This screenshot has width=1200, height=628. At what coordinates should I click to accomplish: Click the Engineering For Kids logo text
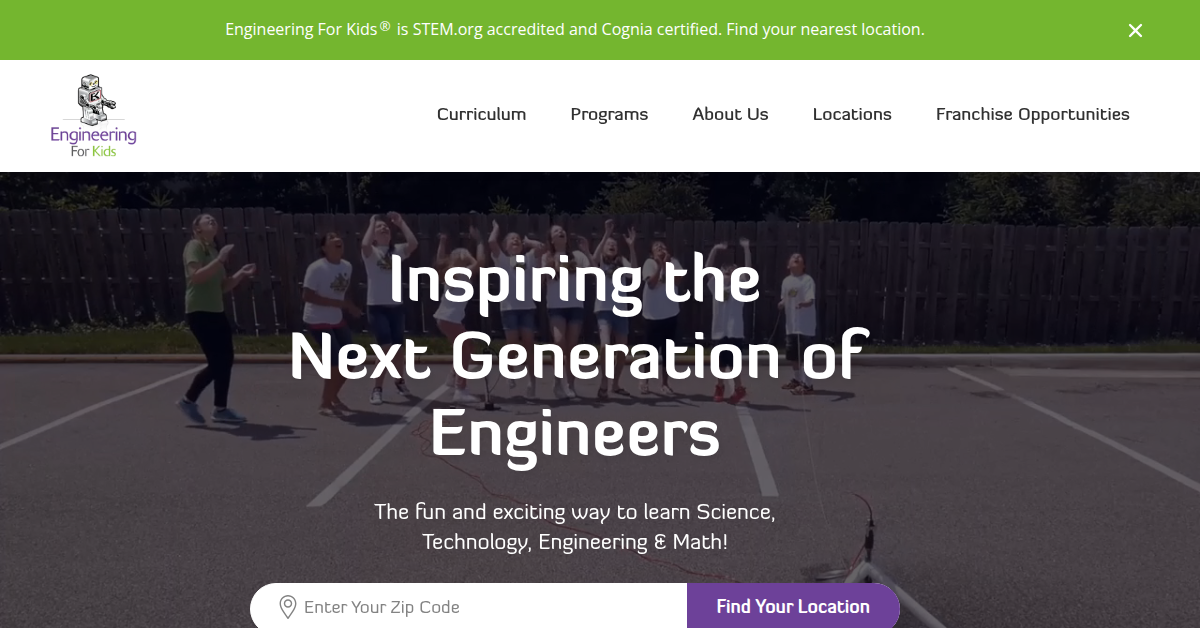tap(93, 141)
